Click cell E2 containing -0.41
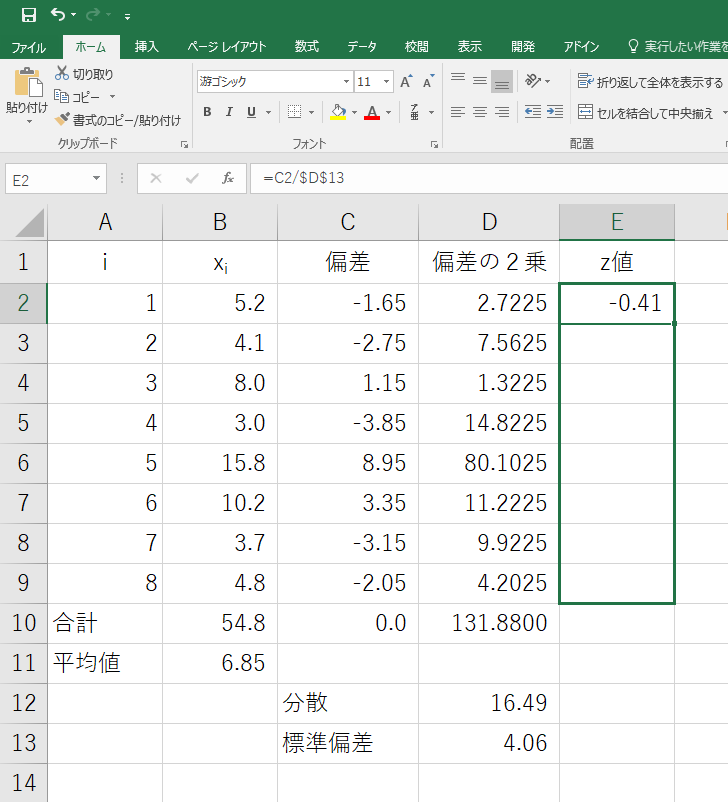The width and height of the screenshot is (728, 802). pyautogui.click(x=617, y=303)
